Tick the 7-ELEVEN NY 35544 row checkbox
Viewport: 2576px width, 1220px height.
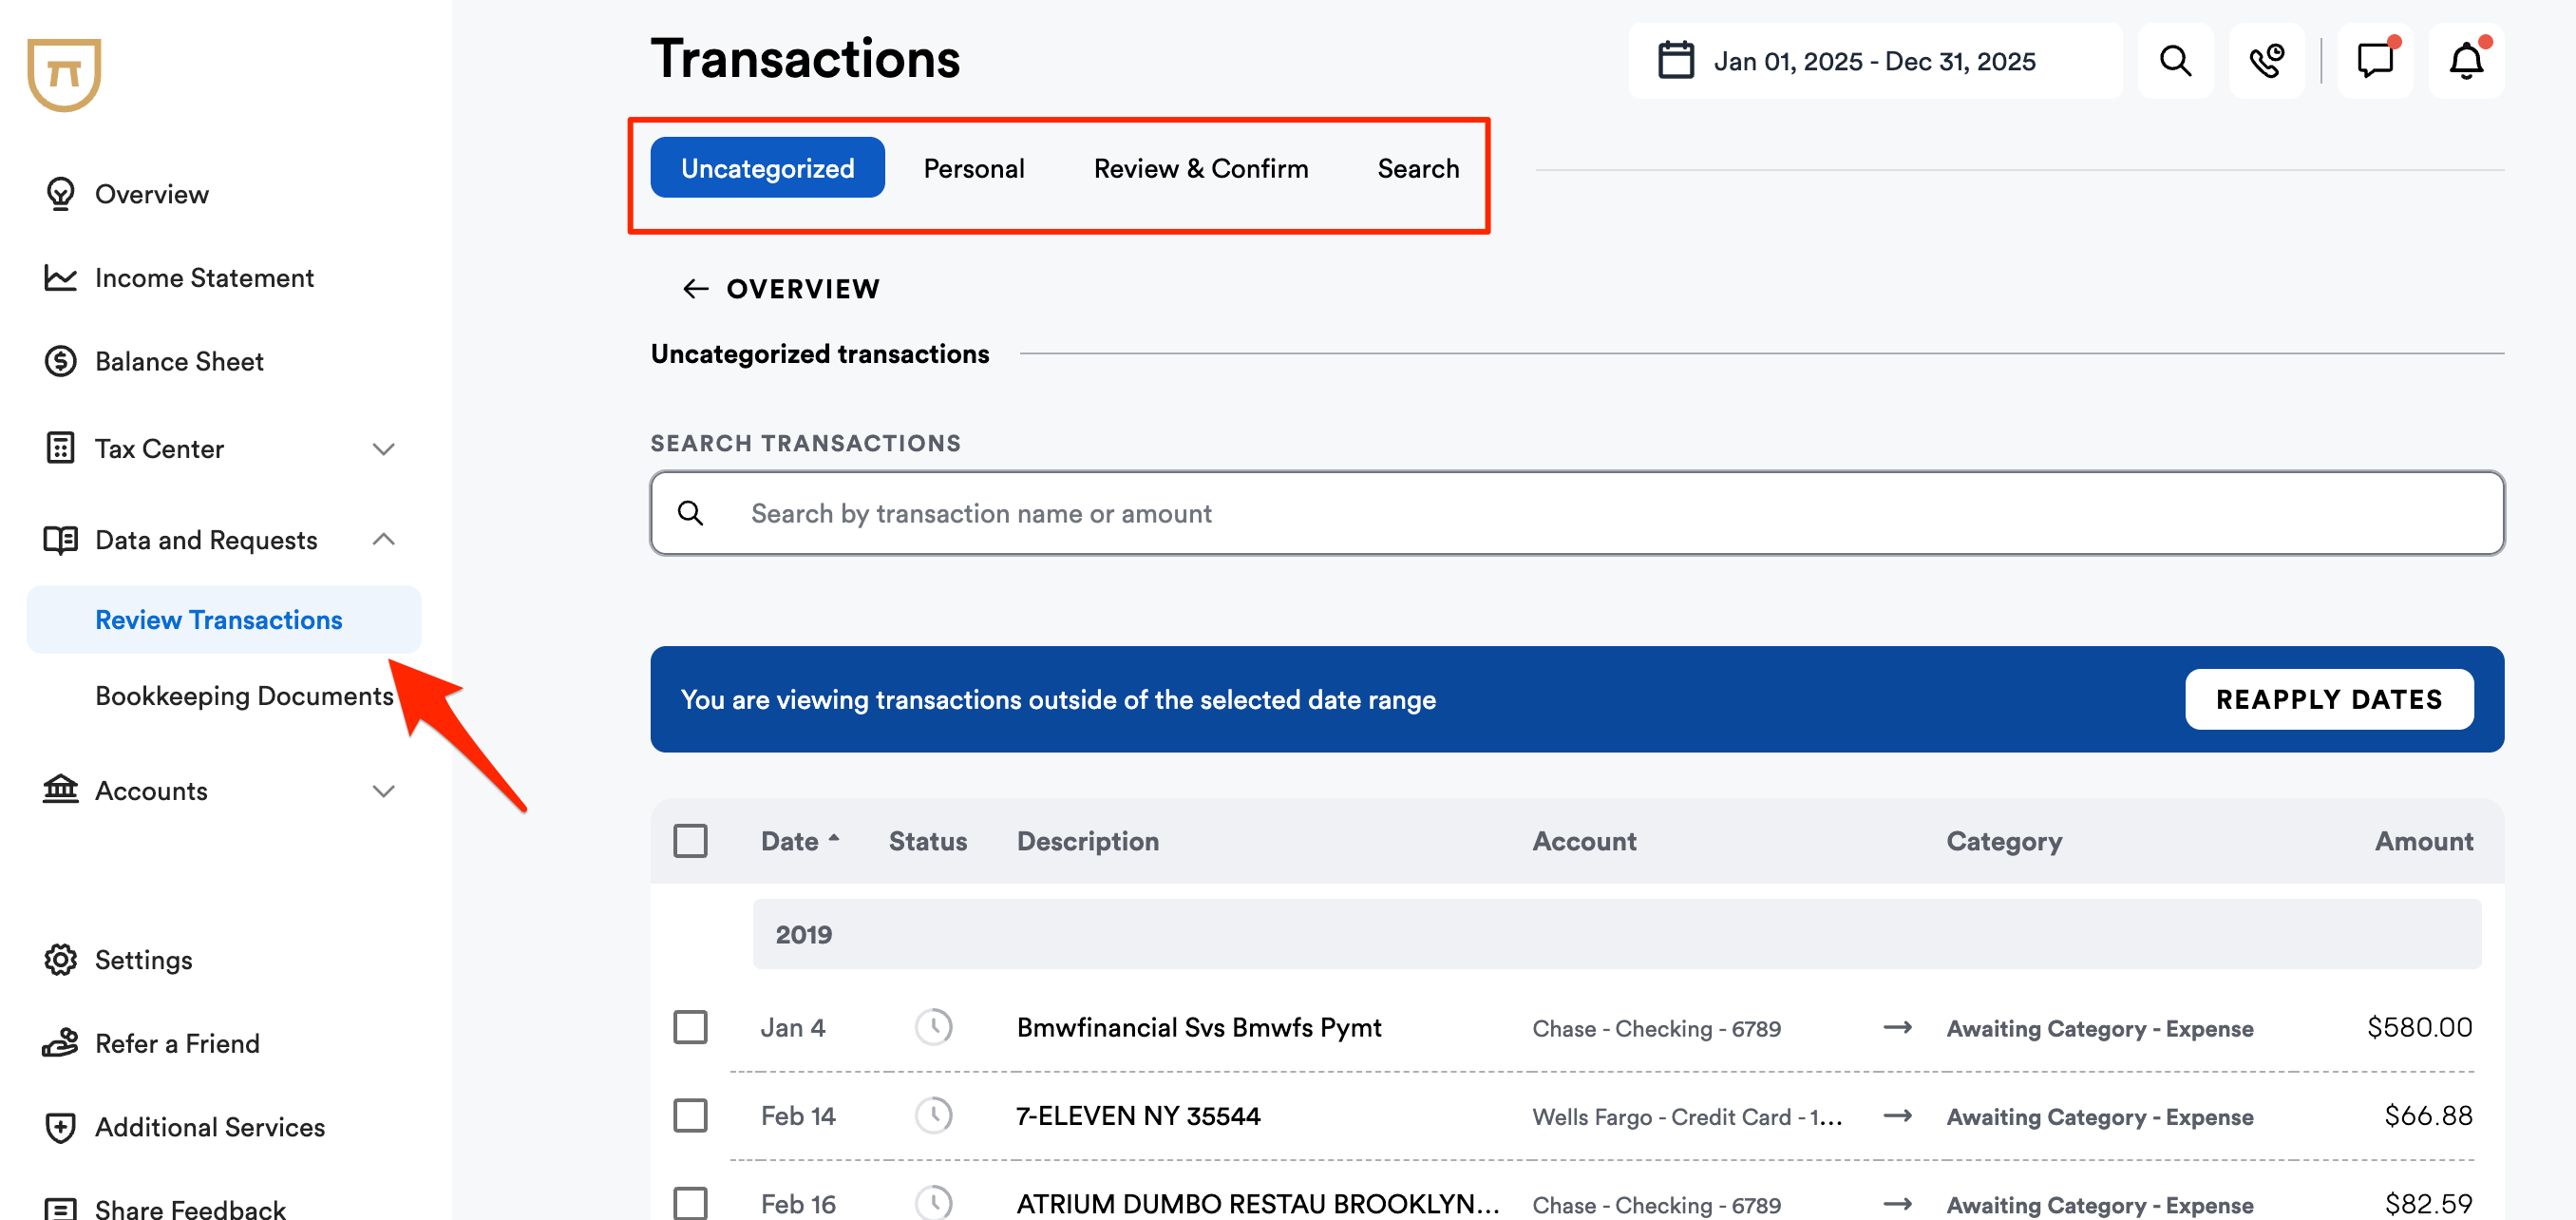pos(690,1115)
